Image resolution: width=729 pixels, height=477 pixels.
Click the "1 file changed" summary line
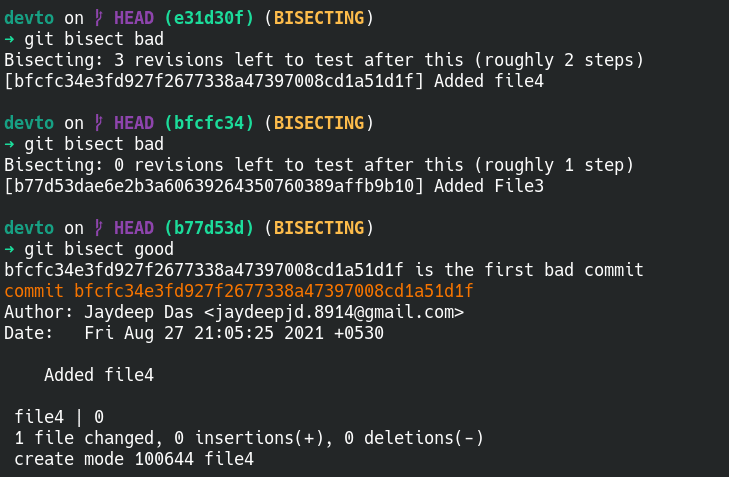click(x=249, y=438)
